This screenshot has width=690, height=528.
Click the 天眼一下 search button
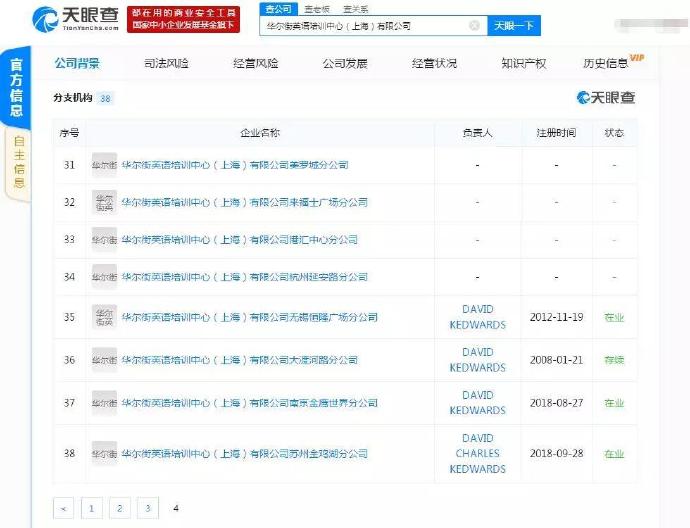pos(515,26)
